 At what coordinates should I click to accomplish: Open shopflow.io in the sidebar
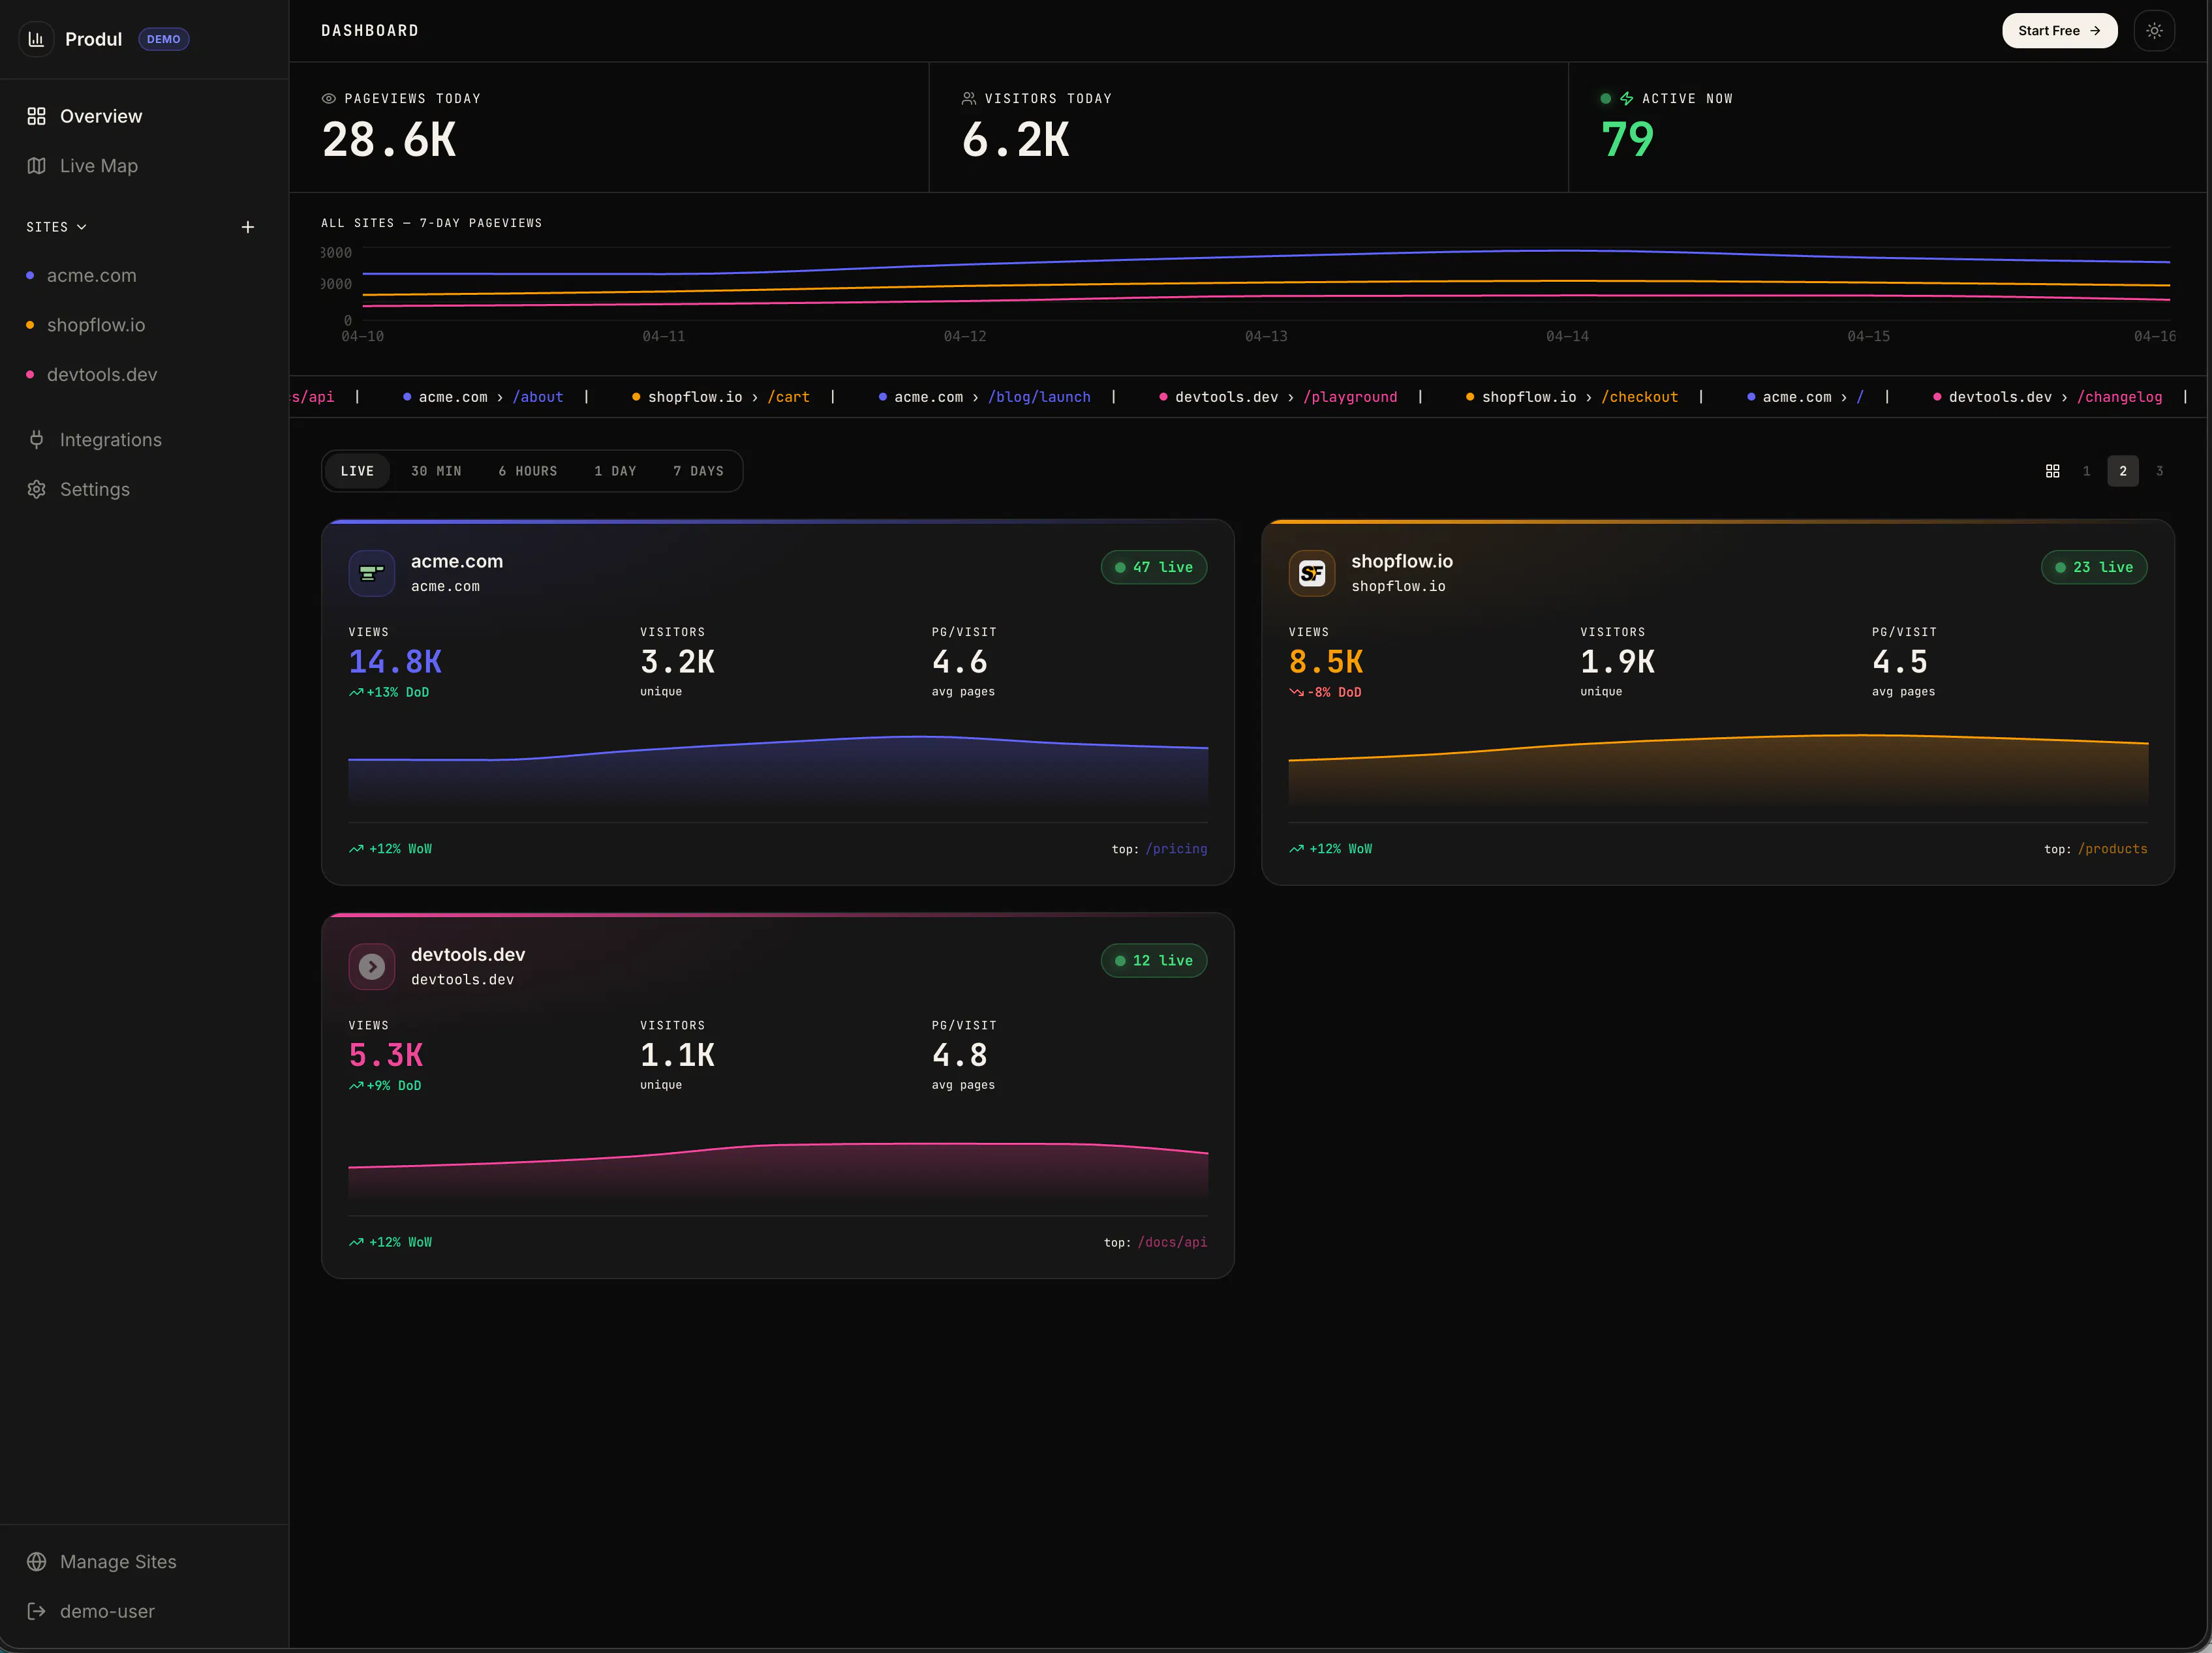[x=96, y=325]
